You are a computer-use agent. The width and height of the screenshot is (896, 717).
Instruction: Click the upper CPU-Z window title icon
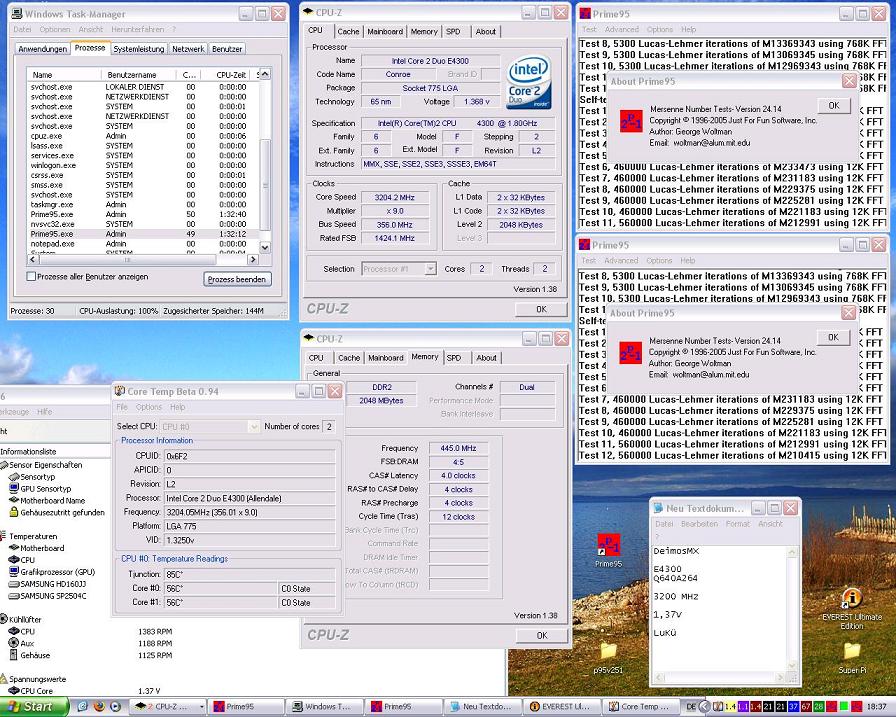[x=308, y=12]
